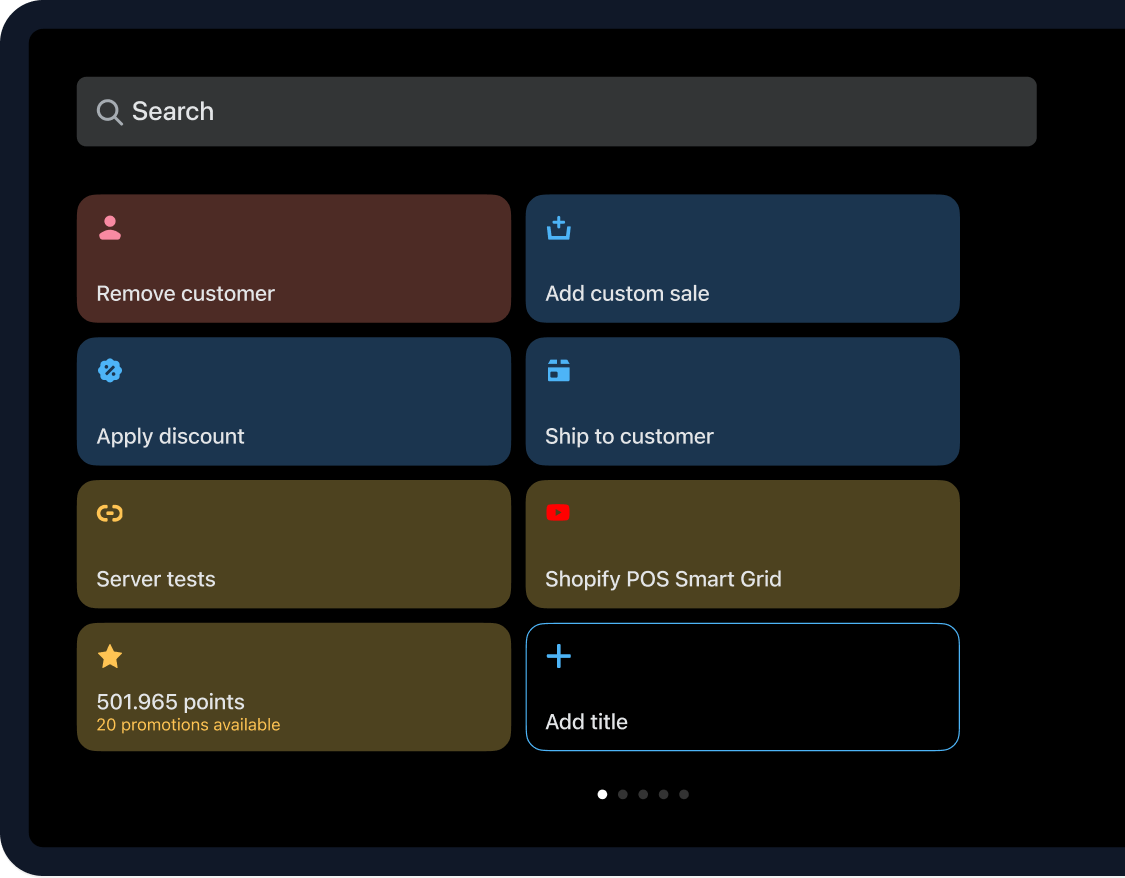This screenshot has height=878, width=1125.
Task: Click the chain link icon on Server tests
Action: pos(110,513)
